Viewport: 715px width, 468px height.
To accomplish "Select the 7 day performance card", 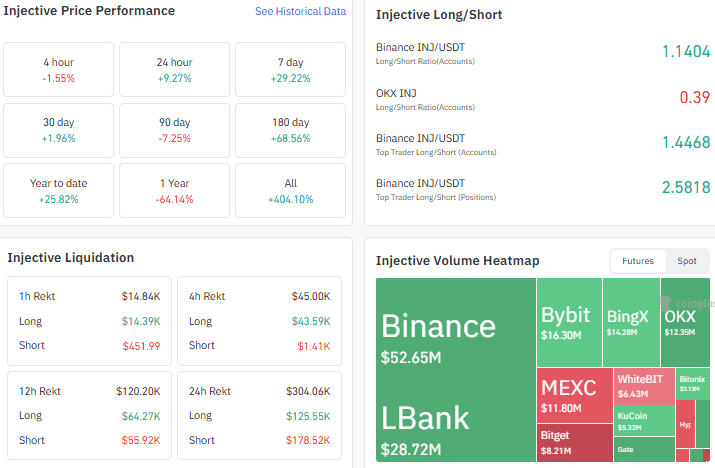I will click(x=290, y=70).
